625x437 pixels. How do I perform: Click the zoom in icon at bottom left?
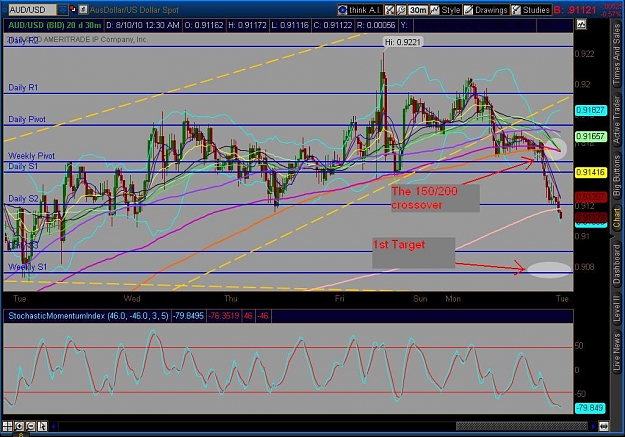tap(19, 426)
